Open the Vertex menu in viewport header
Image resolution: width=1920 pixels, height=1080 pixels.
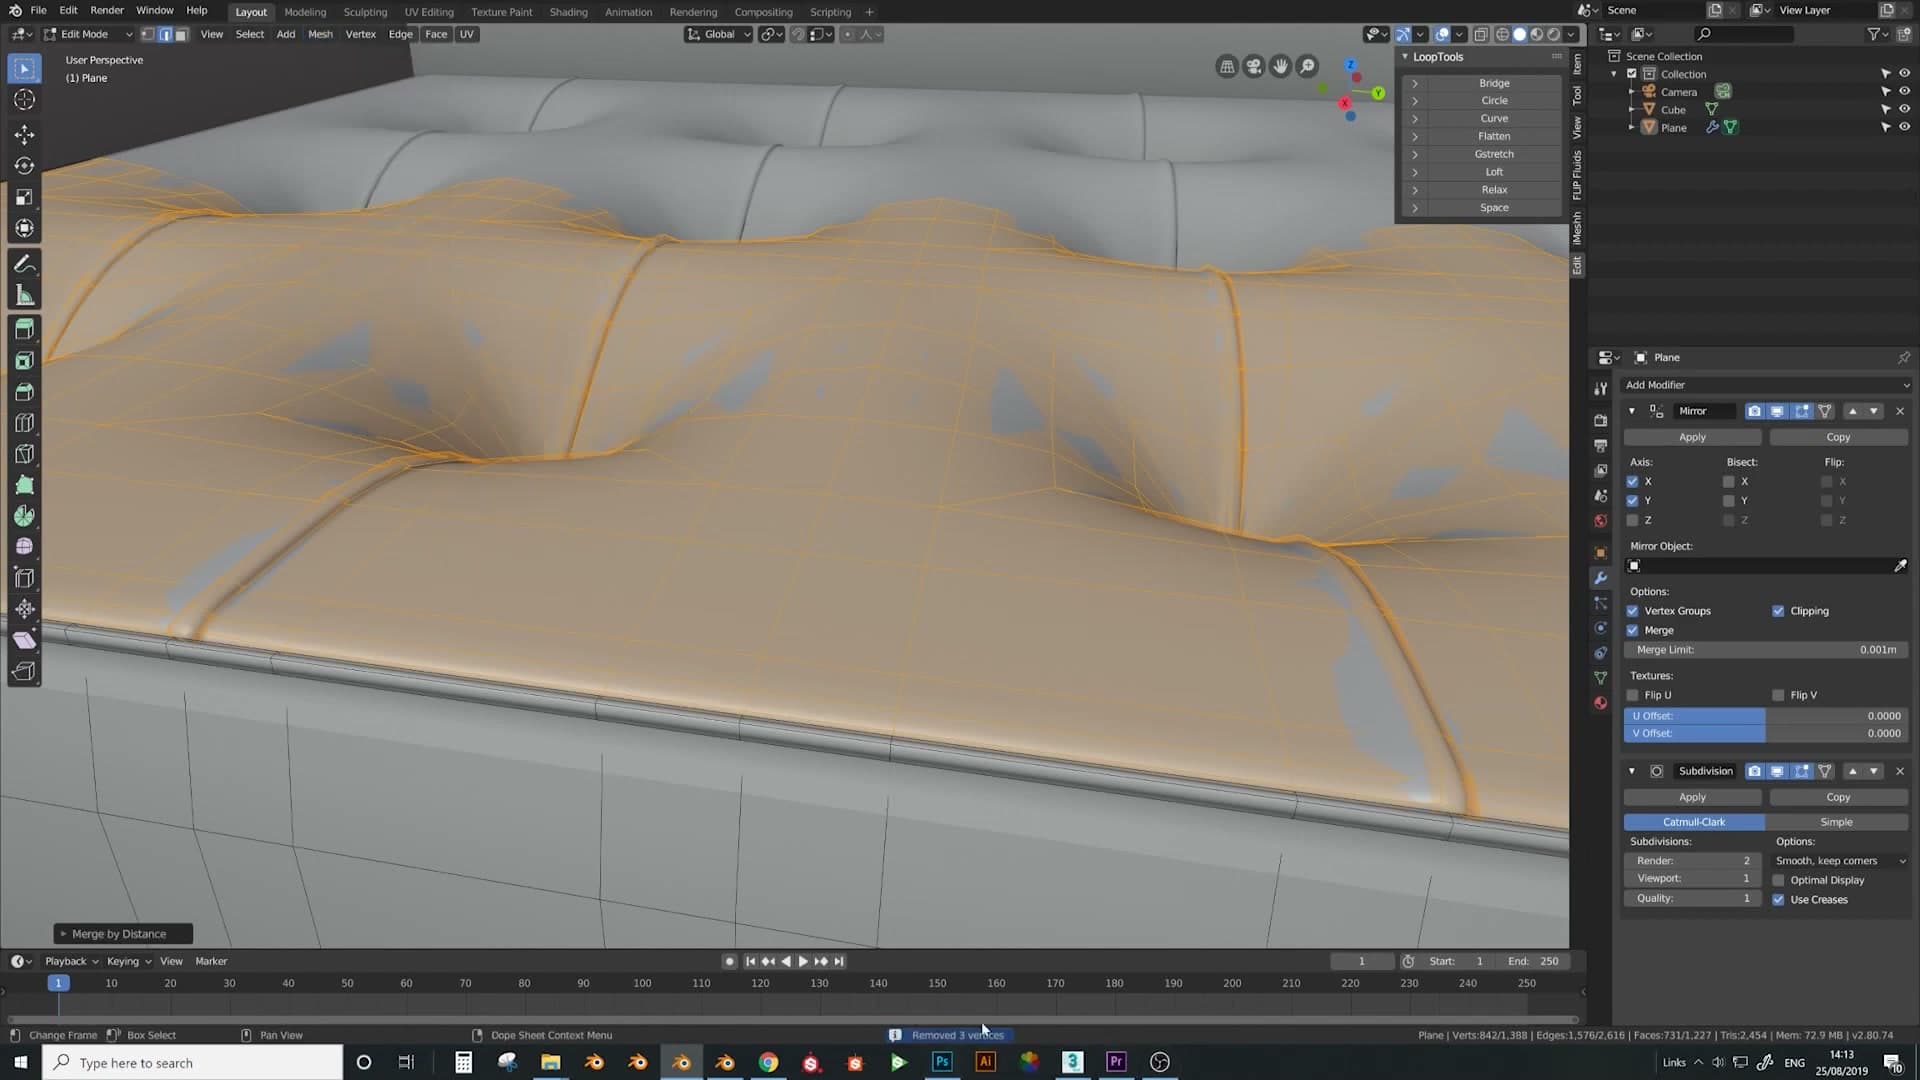(x=360, y=34)
